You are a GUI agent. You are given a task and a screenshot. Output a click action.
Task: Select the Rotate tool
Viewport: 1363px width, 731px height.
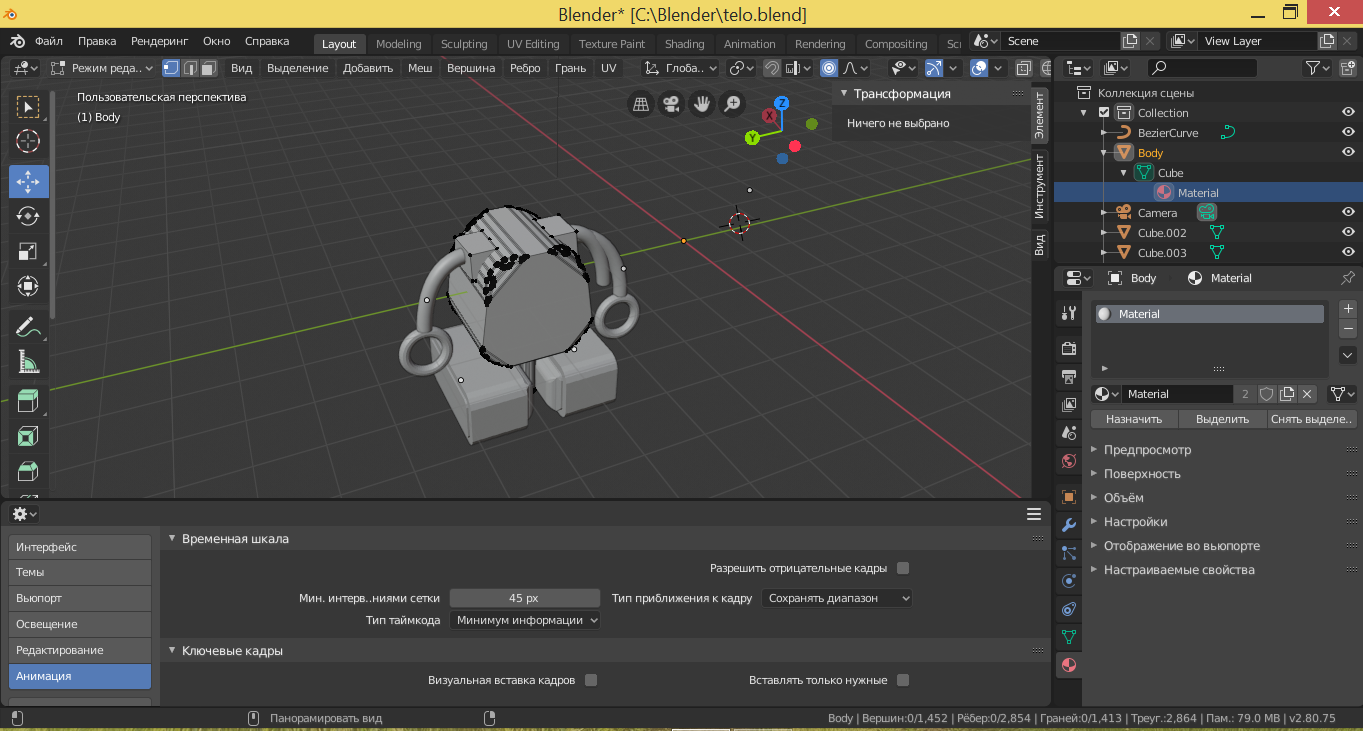28,216
